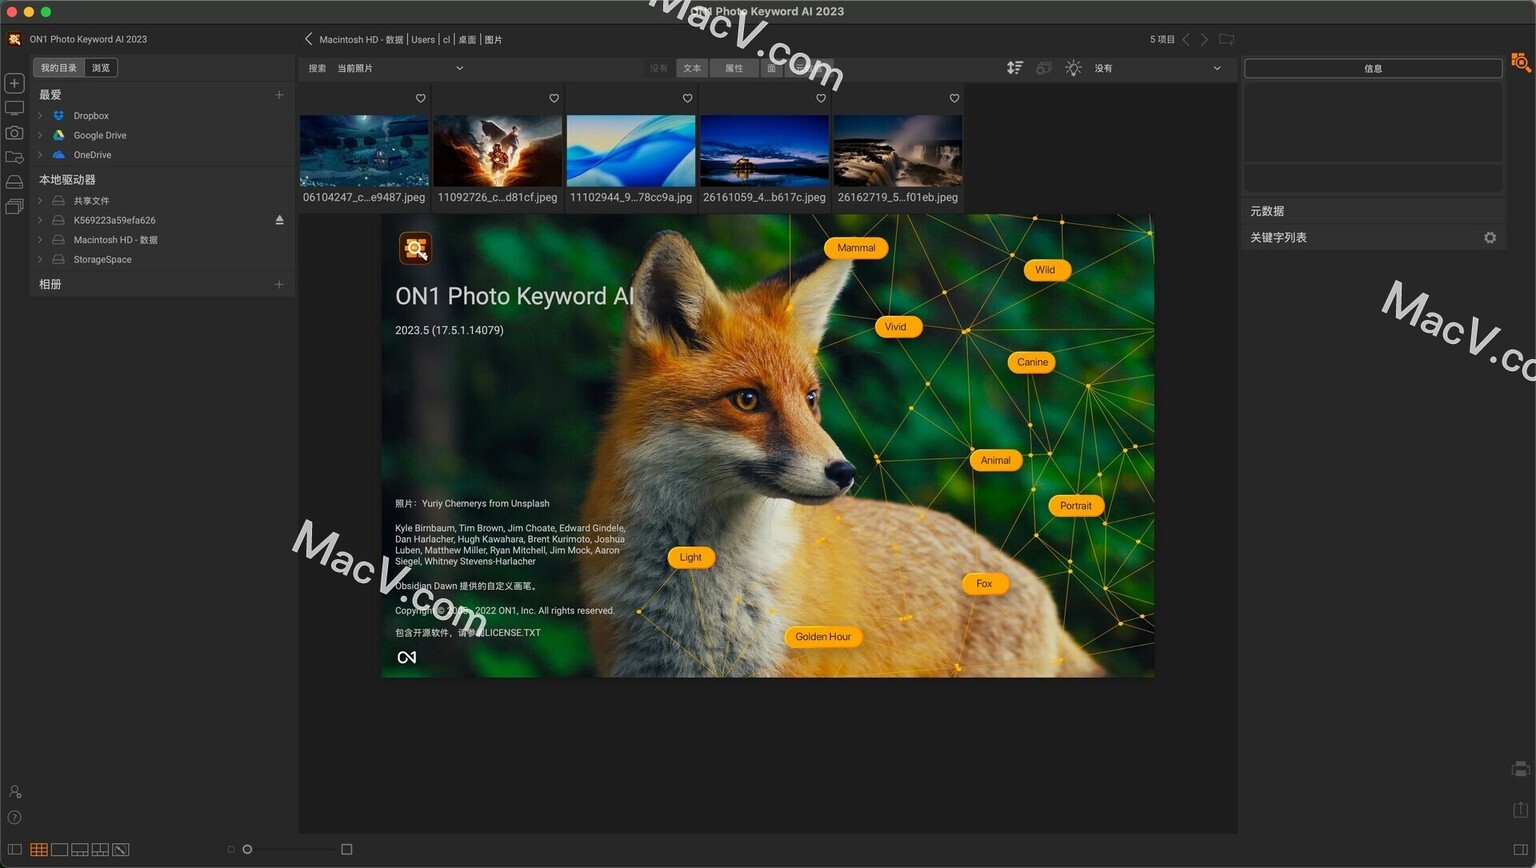Click the plus icon in left toolbar
The image size is (1536, 868).
click(14, 83)
